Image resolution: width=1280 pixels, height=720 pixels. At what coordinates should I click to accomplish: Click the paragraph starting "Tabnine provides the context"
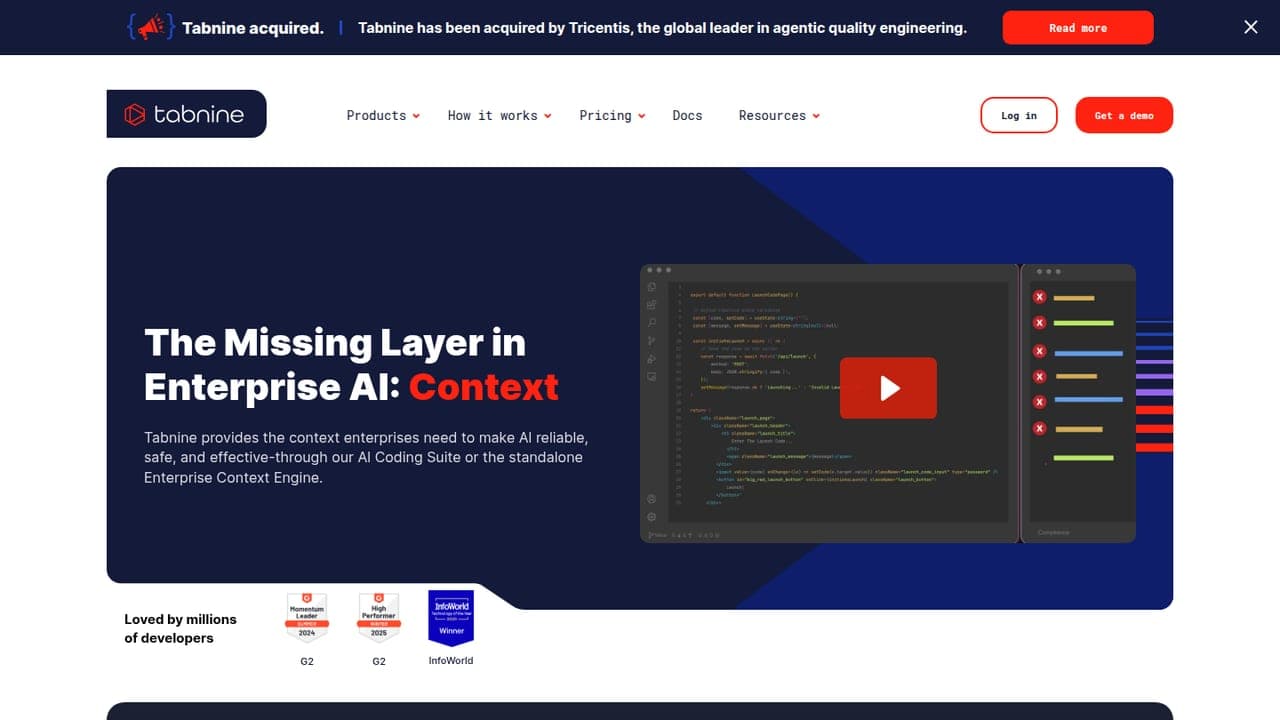coord(366,458)
